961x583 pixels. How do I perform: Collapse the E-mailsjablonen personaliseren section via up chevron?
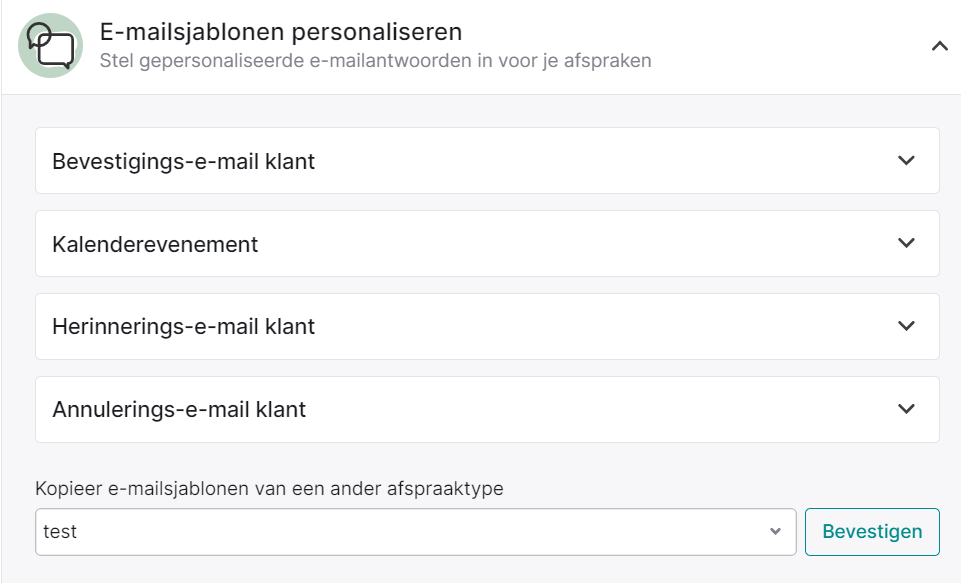click(939, 46)
